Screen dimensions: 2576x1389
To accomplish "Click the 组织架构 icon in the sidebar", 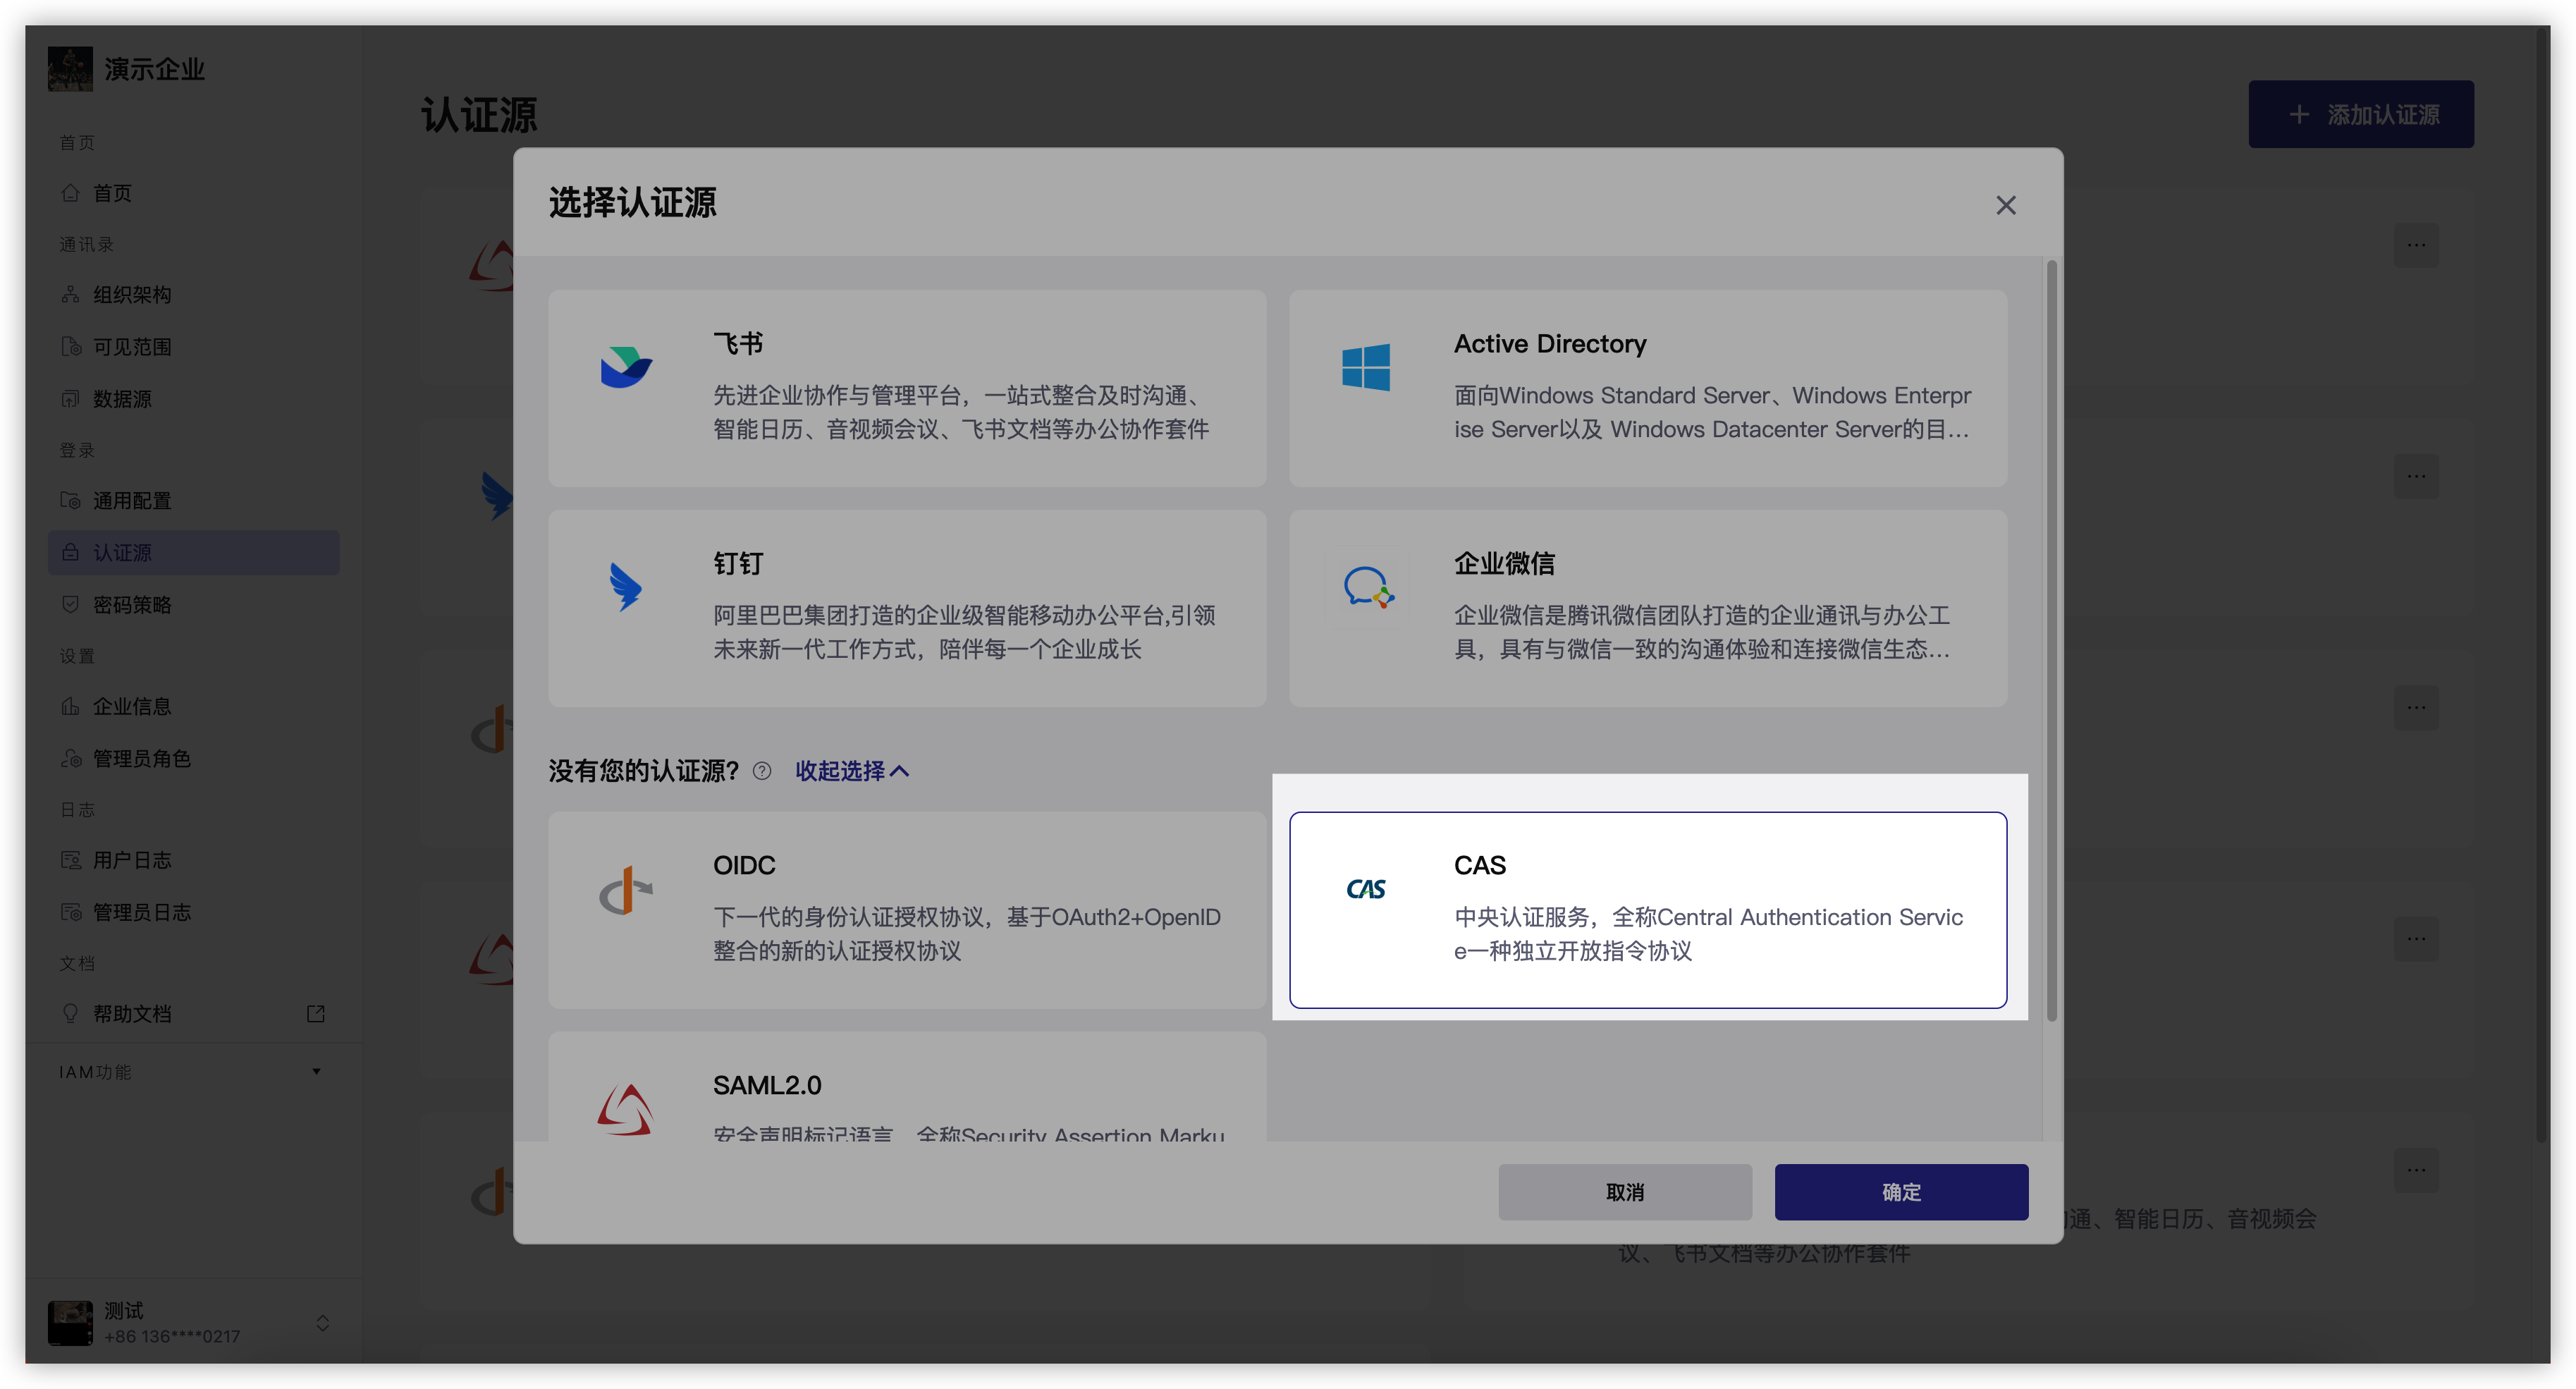I will click(70, 294).
